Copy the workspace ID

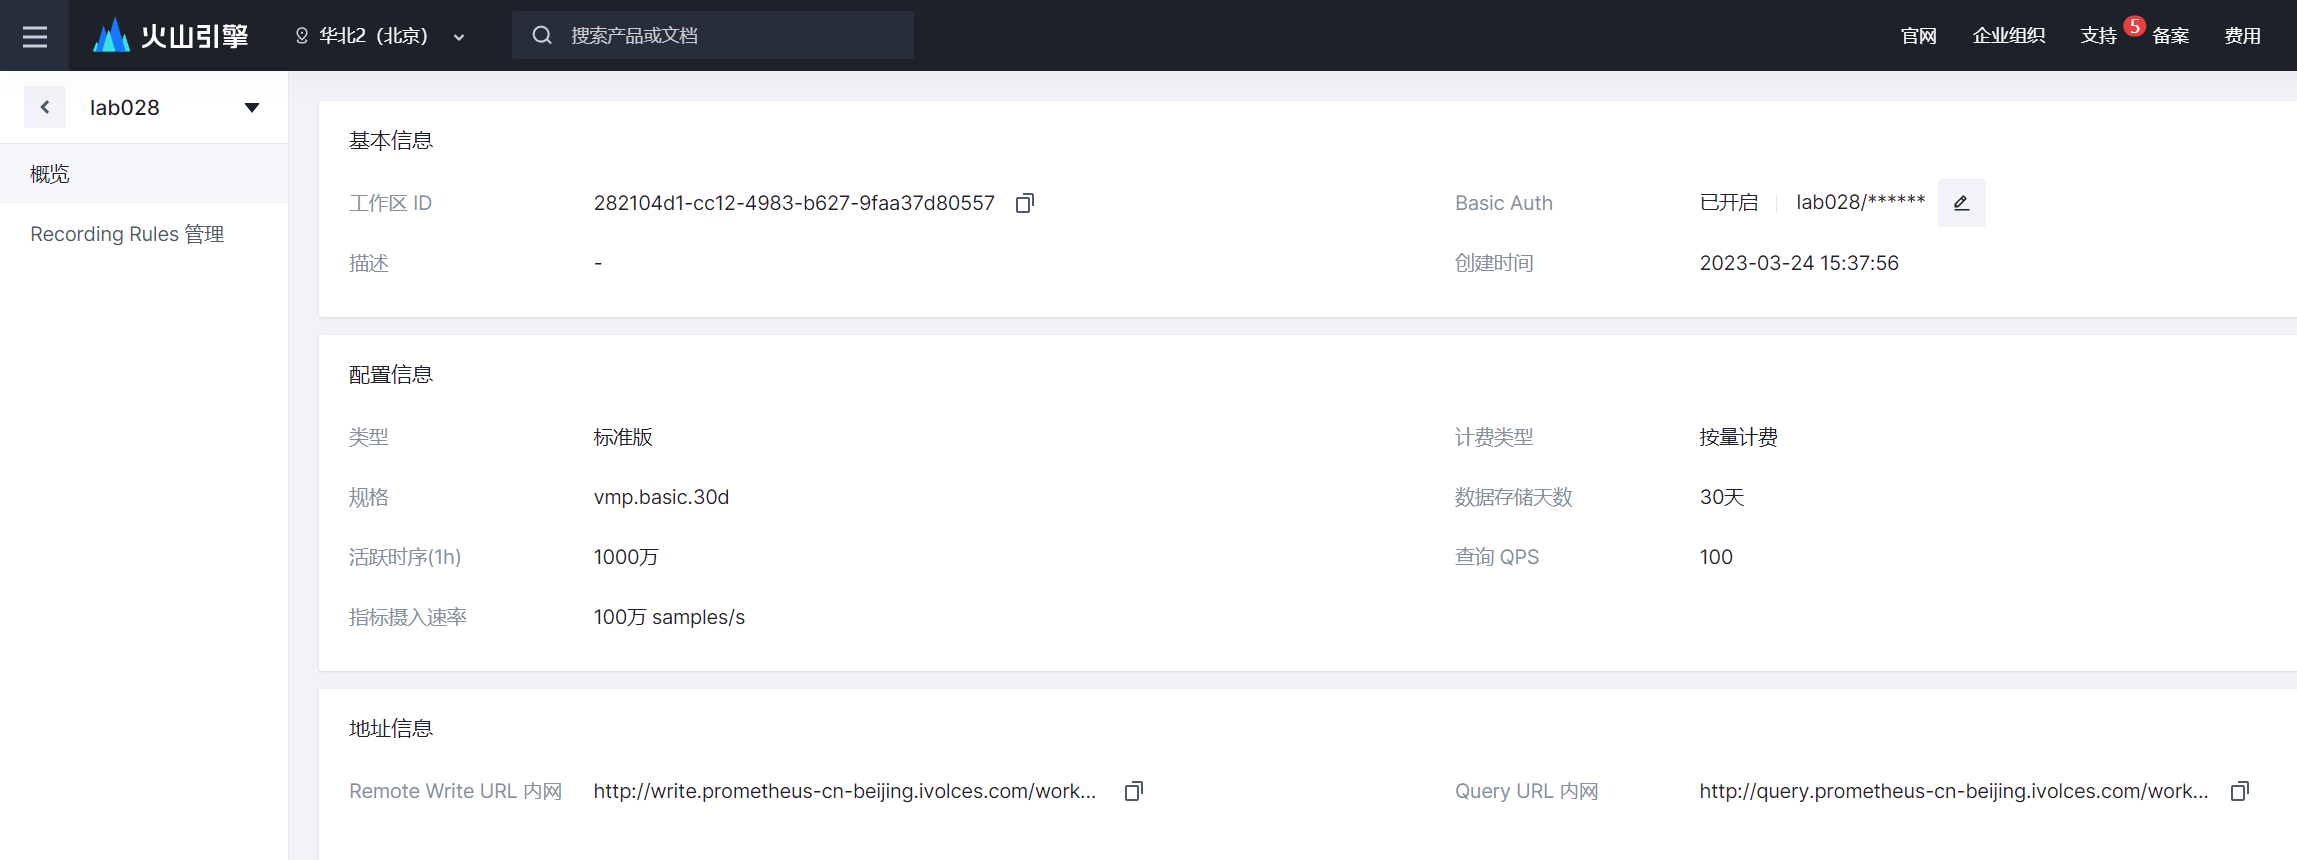click(x=1025, y=203)
